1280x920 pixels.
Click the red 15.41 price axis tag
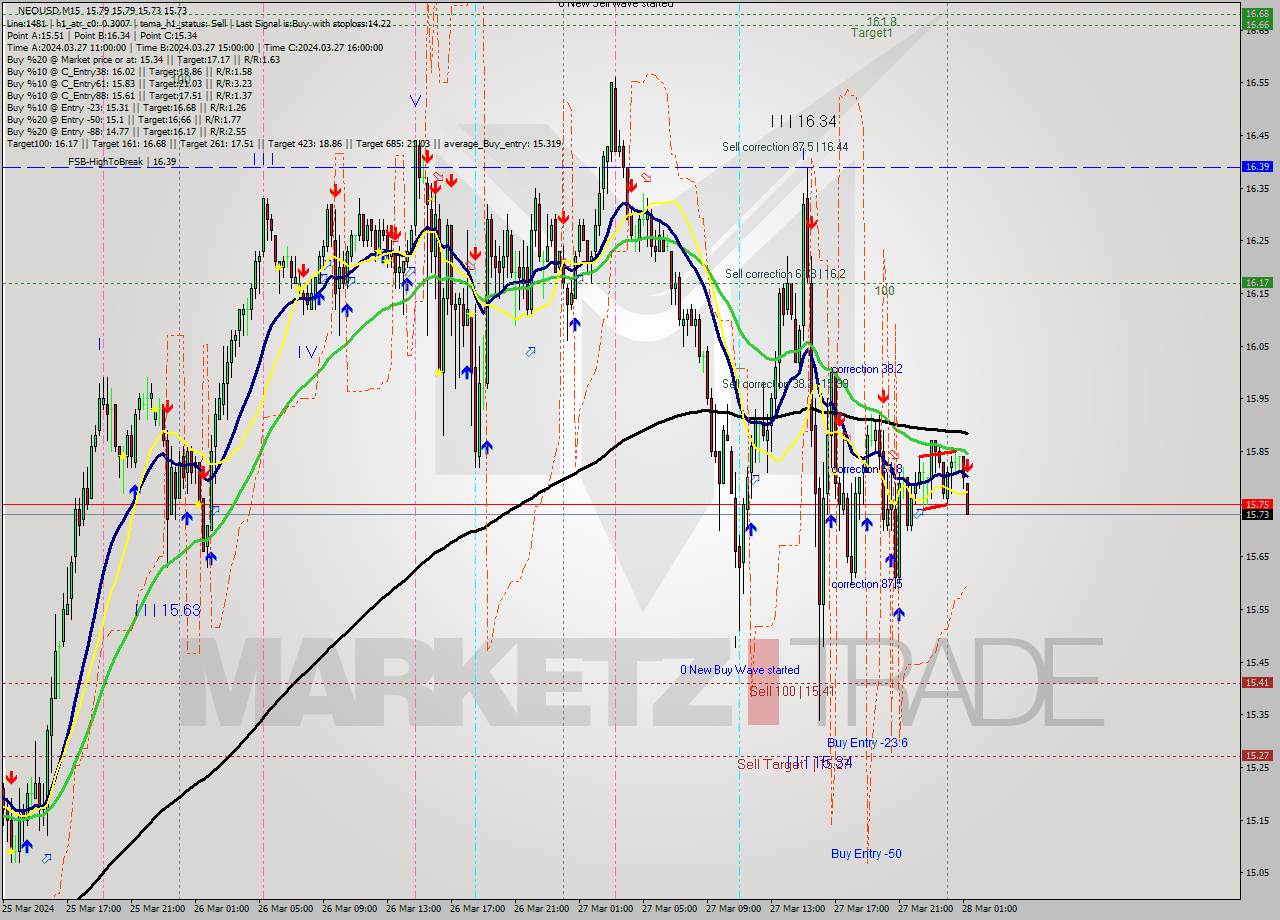click(1257, 682)
